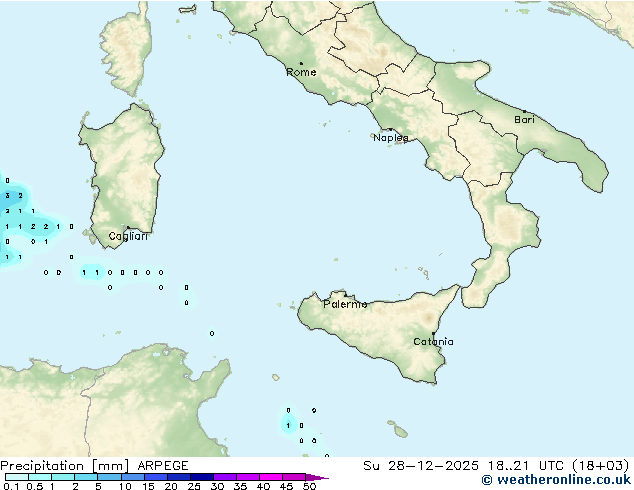Pick the 20–25 mm legend swatch

pos(179,477)
